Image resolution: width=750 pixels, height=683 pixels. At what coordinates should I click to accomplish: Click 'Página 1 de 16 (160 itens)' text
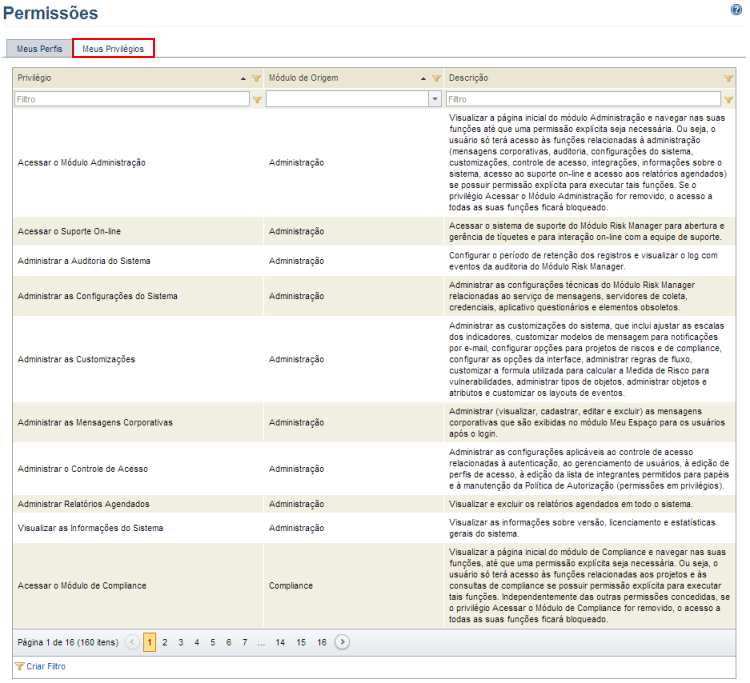pos(67,642)
